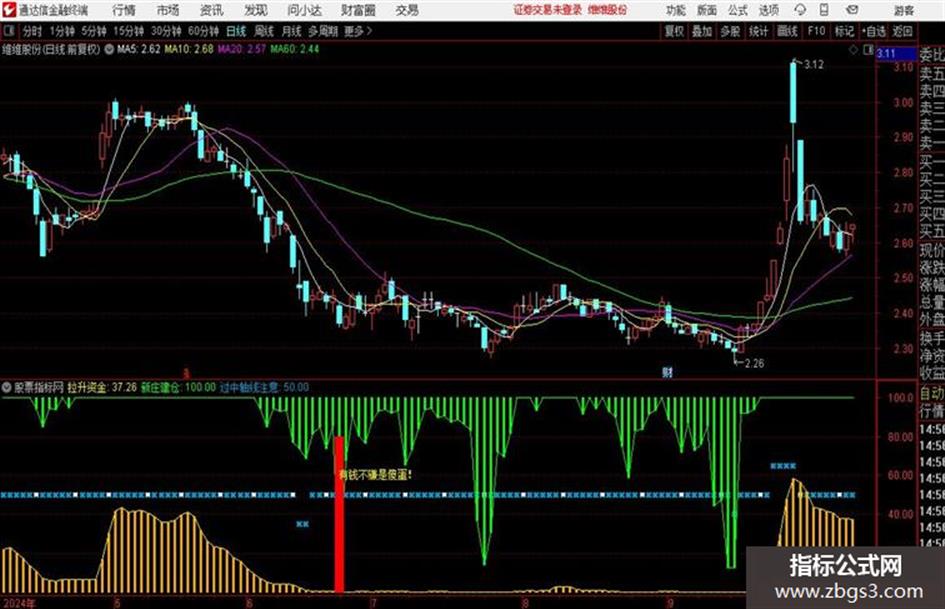Click the blue 财 marker on chart
This screenshot has width=945, height=609.
click(x=667, y=373)
